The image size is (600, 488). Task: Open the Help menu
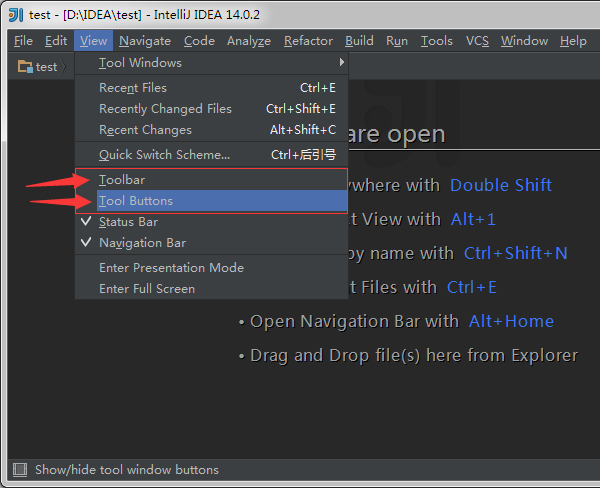(x=573, y=41)
